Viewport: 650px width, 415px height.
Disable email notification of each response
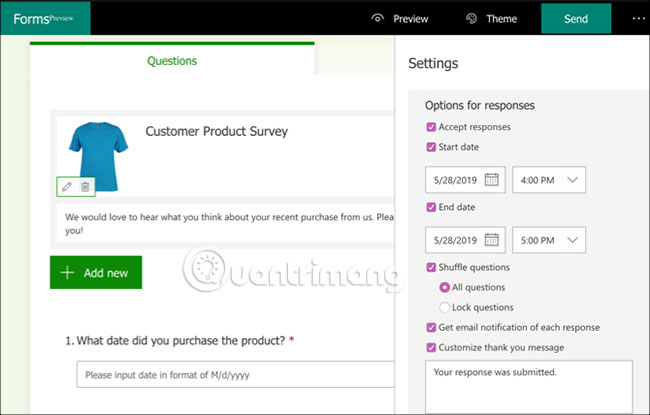(x=431, y=327)
